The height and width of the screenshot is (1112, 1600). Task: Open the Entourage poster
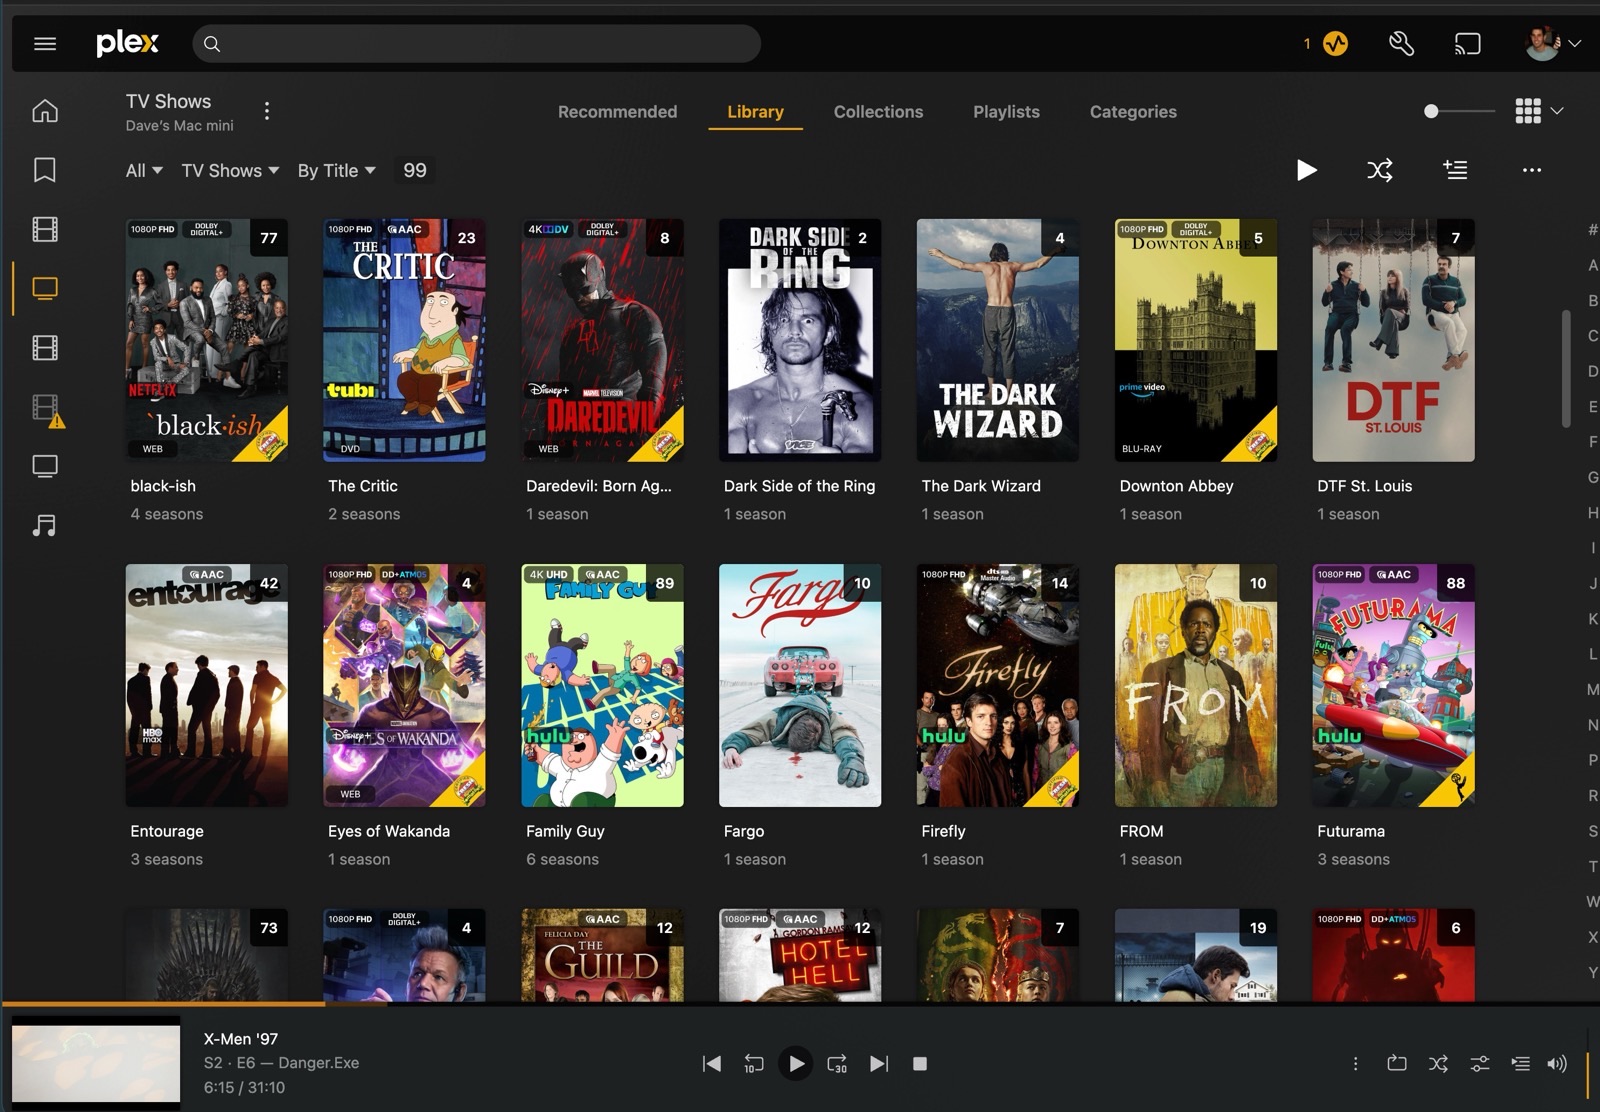pos(207,685)
